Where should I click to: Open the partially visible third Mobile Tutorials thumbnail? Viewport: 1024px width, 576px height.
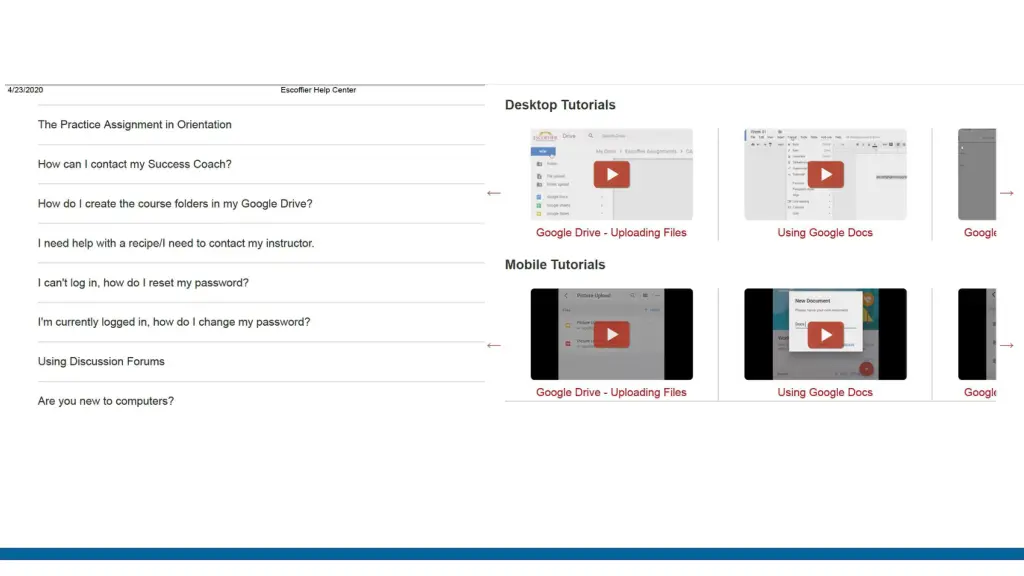pos(977,334)
